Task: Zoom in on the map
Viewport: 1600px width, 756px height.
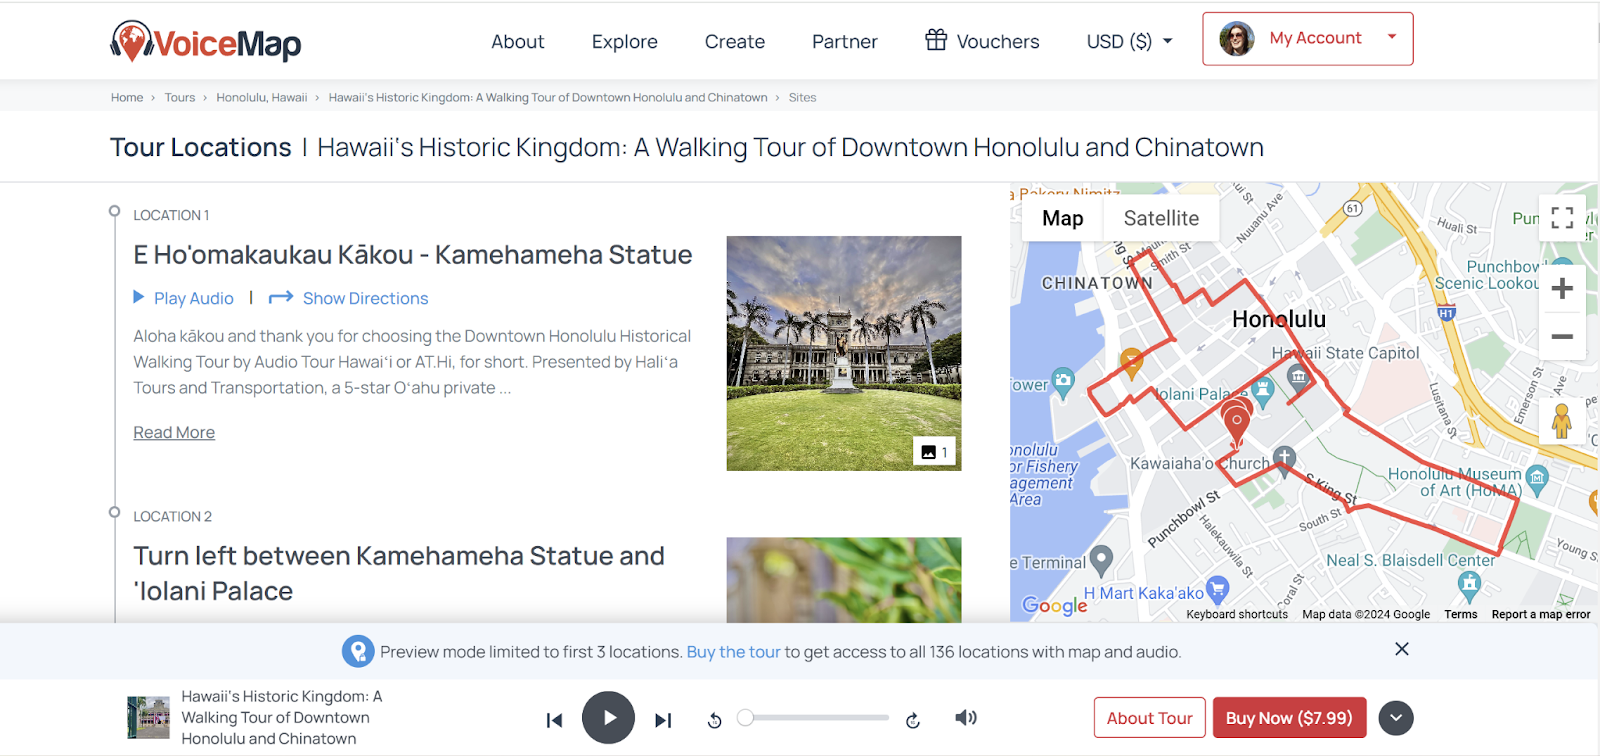Action: (x=1562, y=289)
